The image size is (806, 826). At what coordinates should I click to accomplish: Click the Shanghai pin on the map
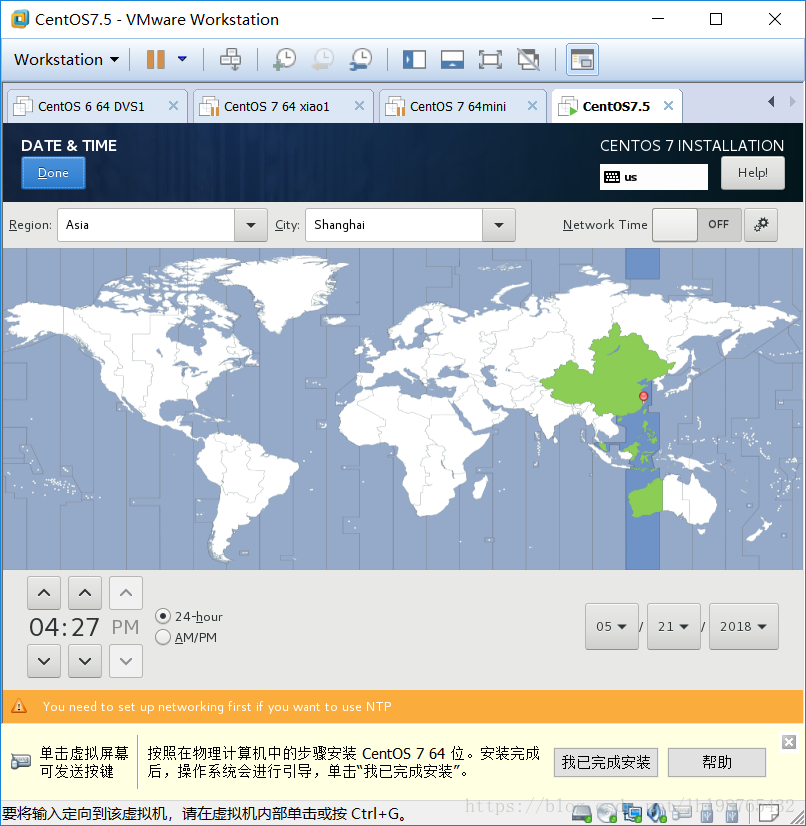click(x=643, y=397)
